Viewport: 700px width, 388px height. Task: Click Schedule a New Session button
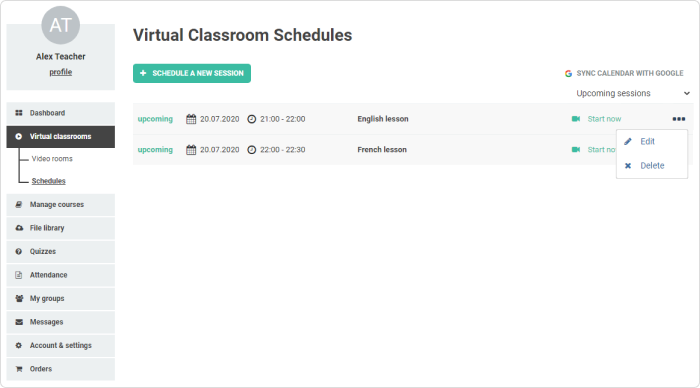coord(192,73)
